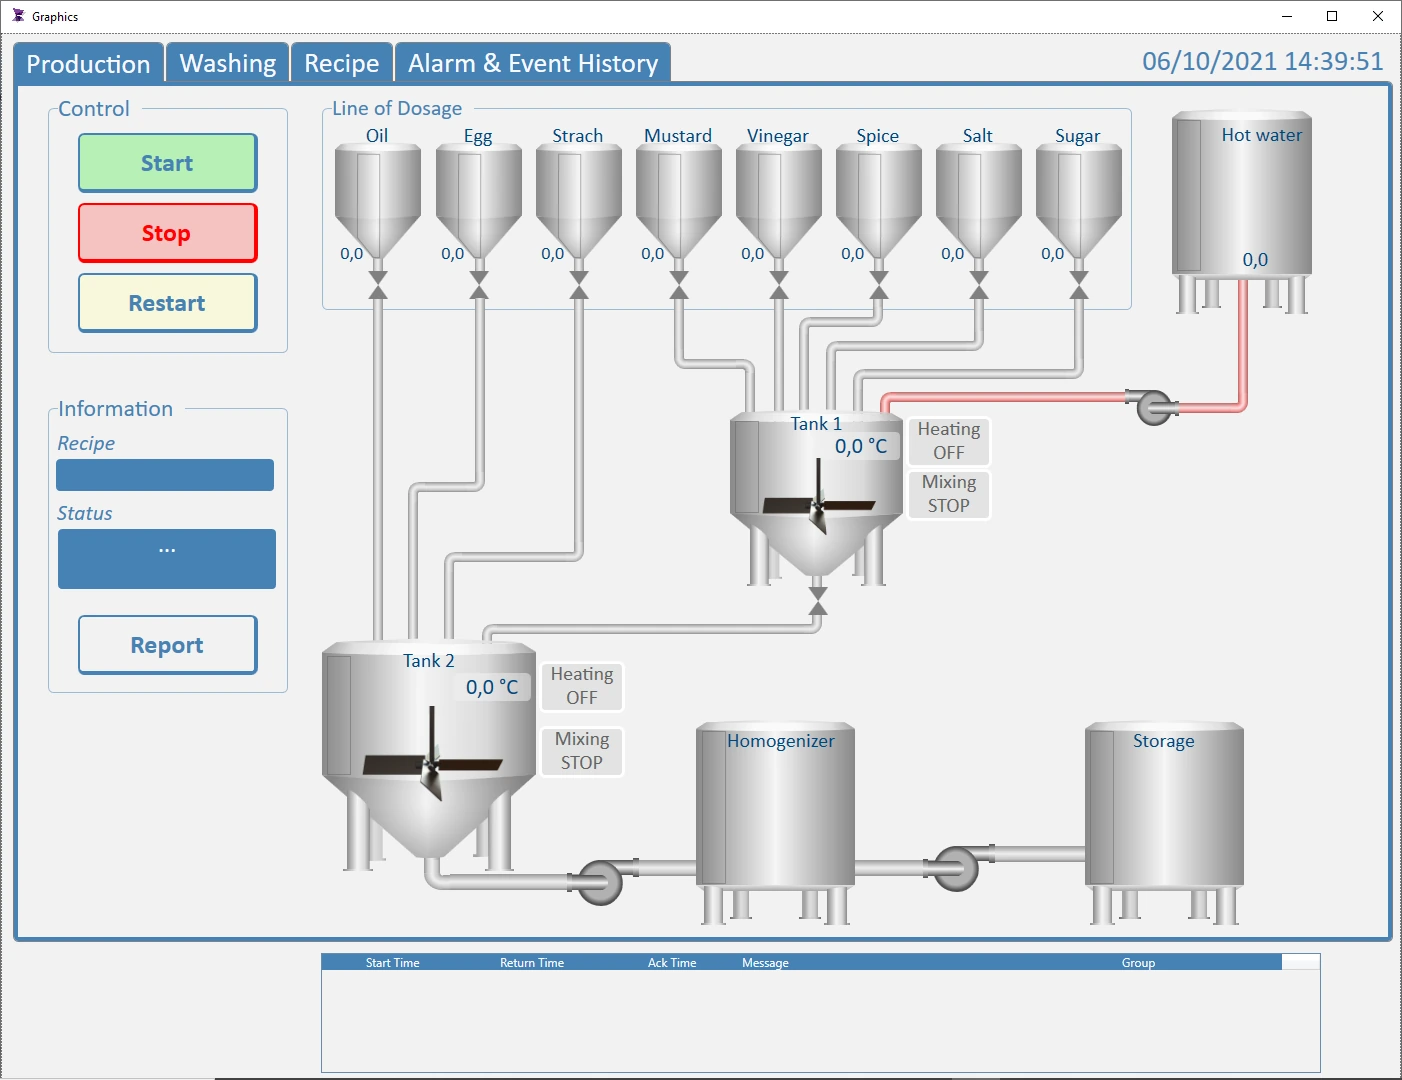Screen dimensions: 1402x1080
Task: Click pump between Homogenizer and Storage
Action: (x=958, y=867)
